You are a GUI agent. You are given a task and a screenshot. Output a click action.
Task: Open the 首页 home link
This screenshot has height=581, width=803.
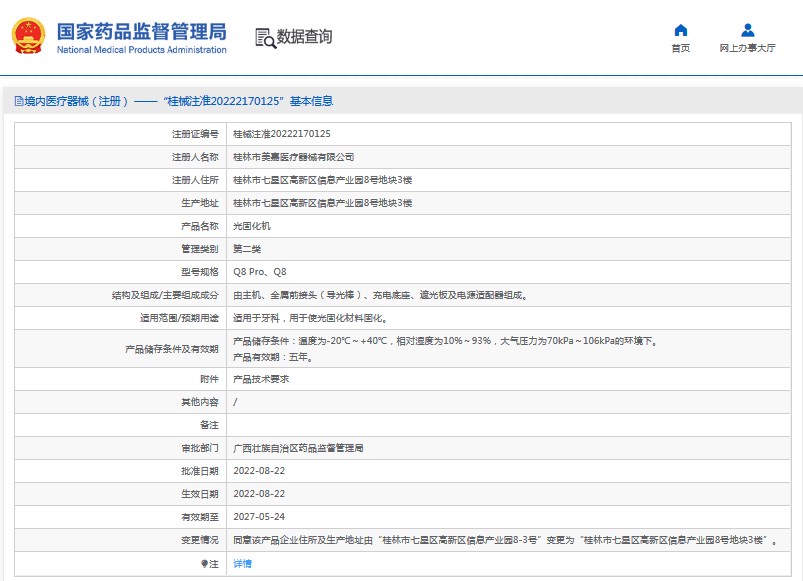point(680,48)
